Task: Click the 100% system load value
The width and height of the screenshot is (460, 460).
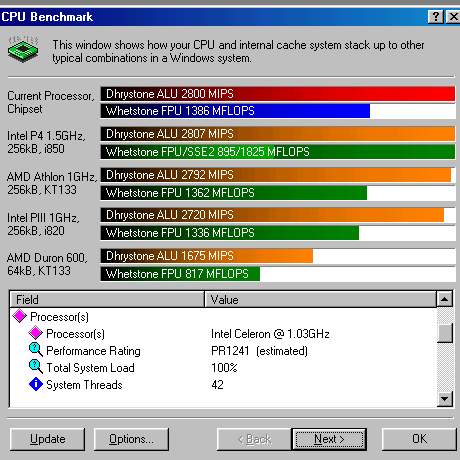Action: (224, 368)
